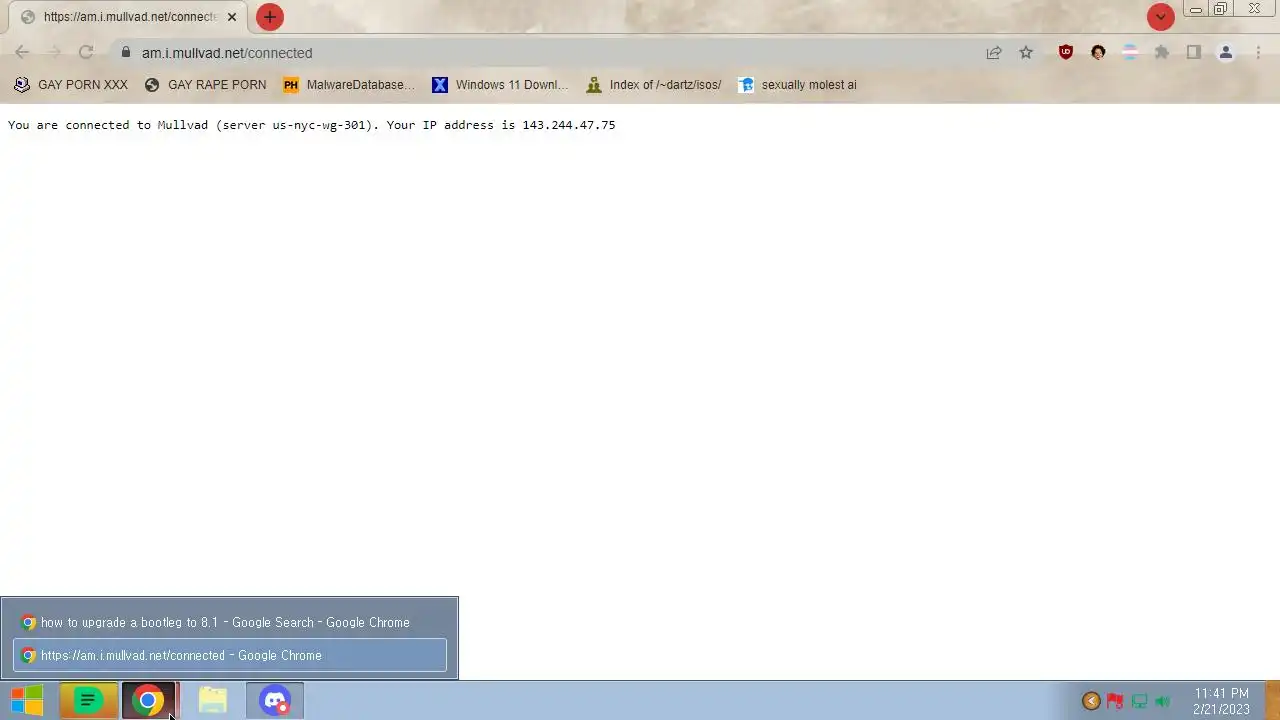Restore down the Chrome window
This screenshot has width=1280, height=720.
[x=1220, y=9]
